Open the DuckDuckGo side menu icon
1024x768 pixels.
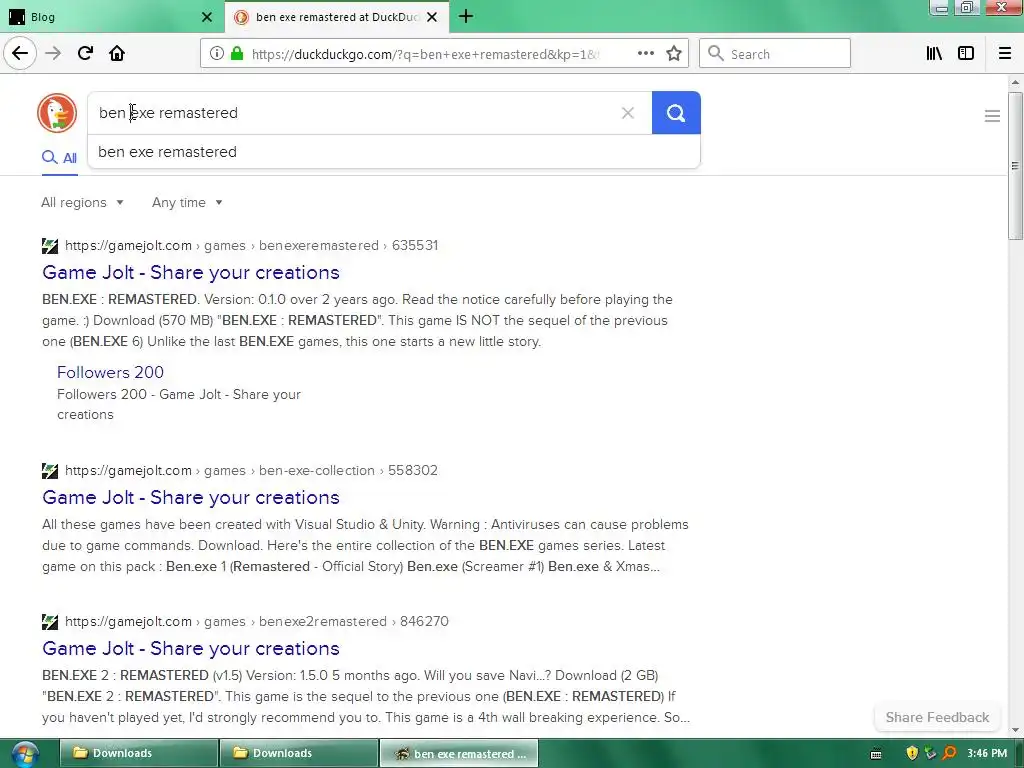pos(992,116)
